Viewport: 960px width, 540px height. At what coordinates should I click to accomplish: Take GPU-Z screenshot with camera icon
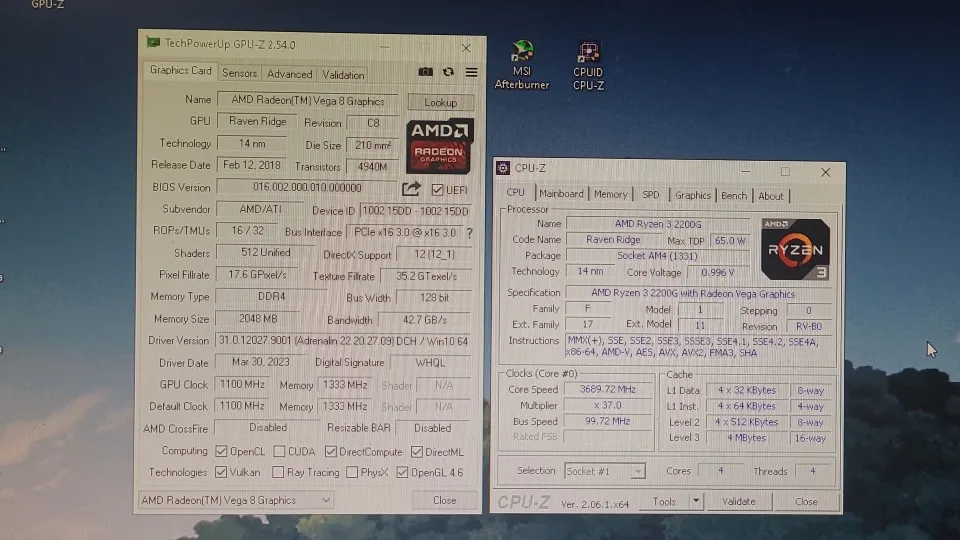(x=426, y=72)
